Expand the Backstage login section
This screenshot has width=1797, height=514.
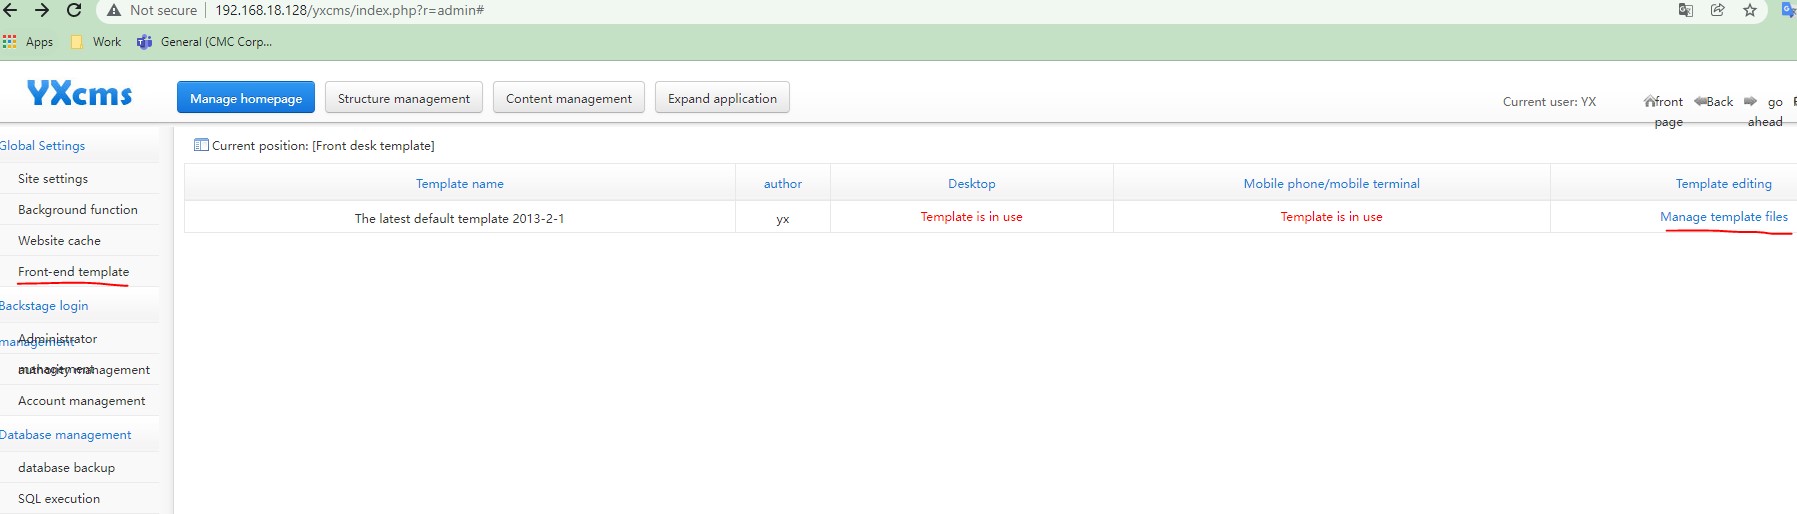coord(44,305)
